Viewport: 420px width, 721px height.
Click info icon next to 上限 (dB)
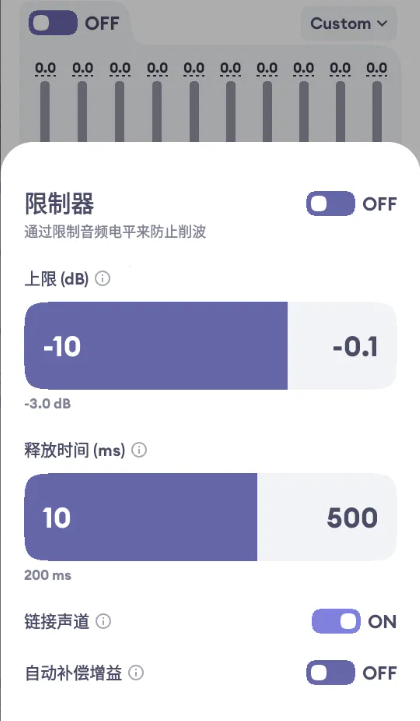click(x=103, y=278)
